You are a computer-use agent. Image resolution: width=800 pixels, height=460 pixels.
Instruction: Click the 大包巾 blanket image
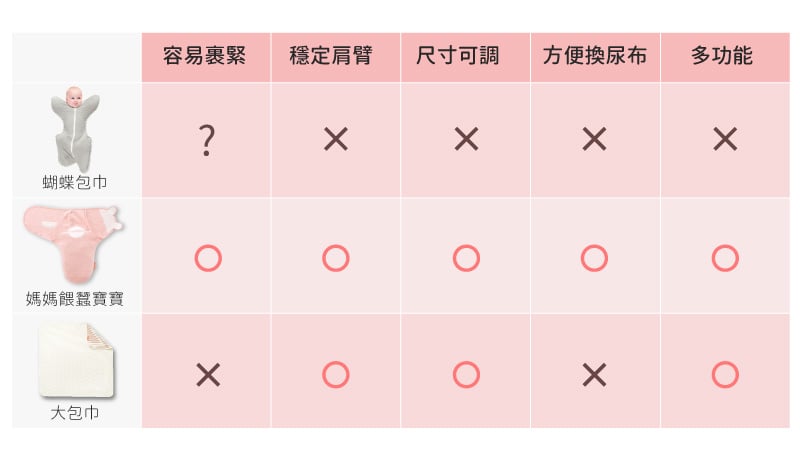pyautogui.click(x=75, y=360)
